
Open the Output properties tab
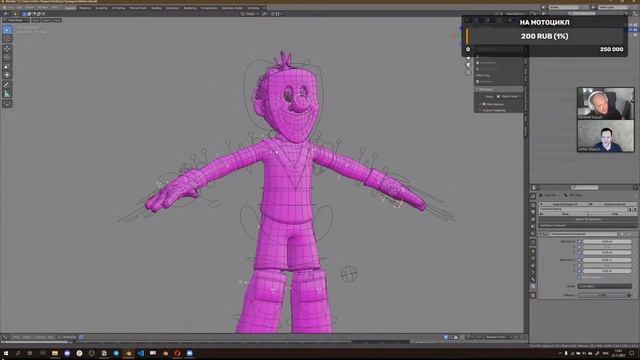click(x=533, y=212)
